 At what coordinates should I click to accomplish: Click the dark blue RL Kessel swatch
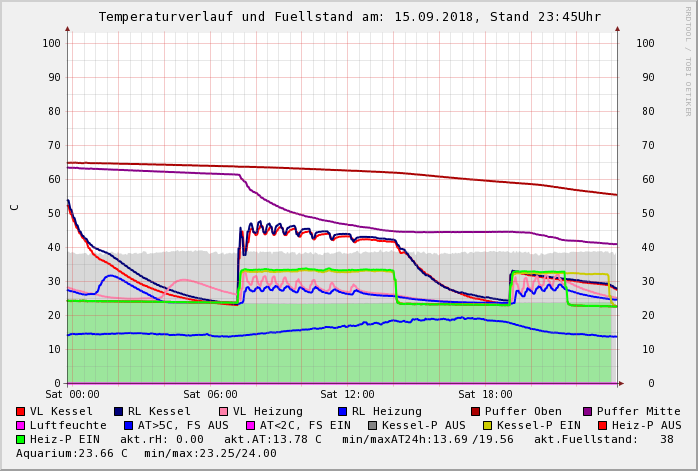pyautogui.click(x=119, y=411)
